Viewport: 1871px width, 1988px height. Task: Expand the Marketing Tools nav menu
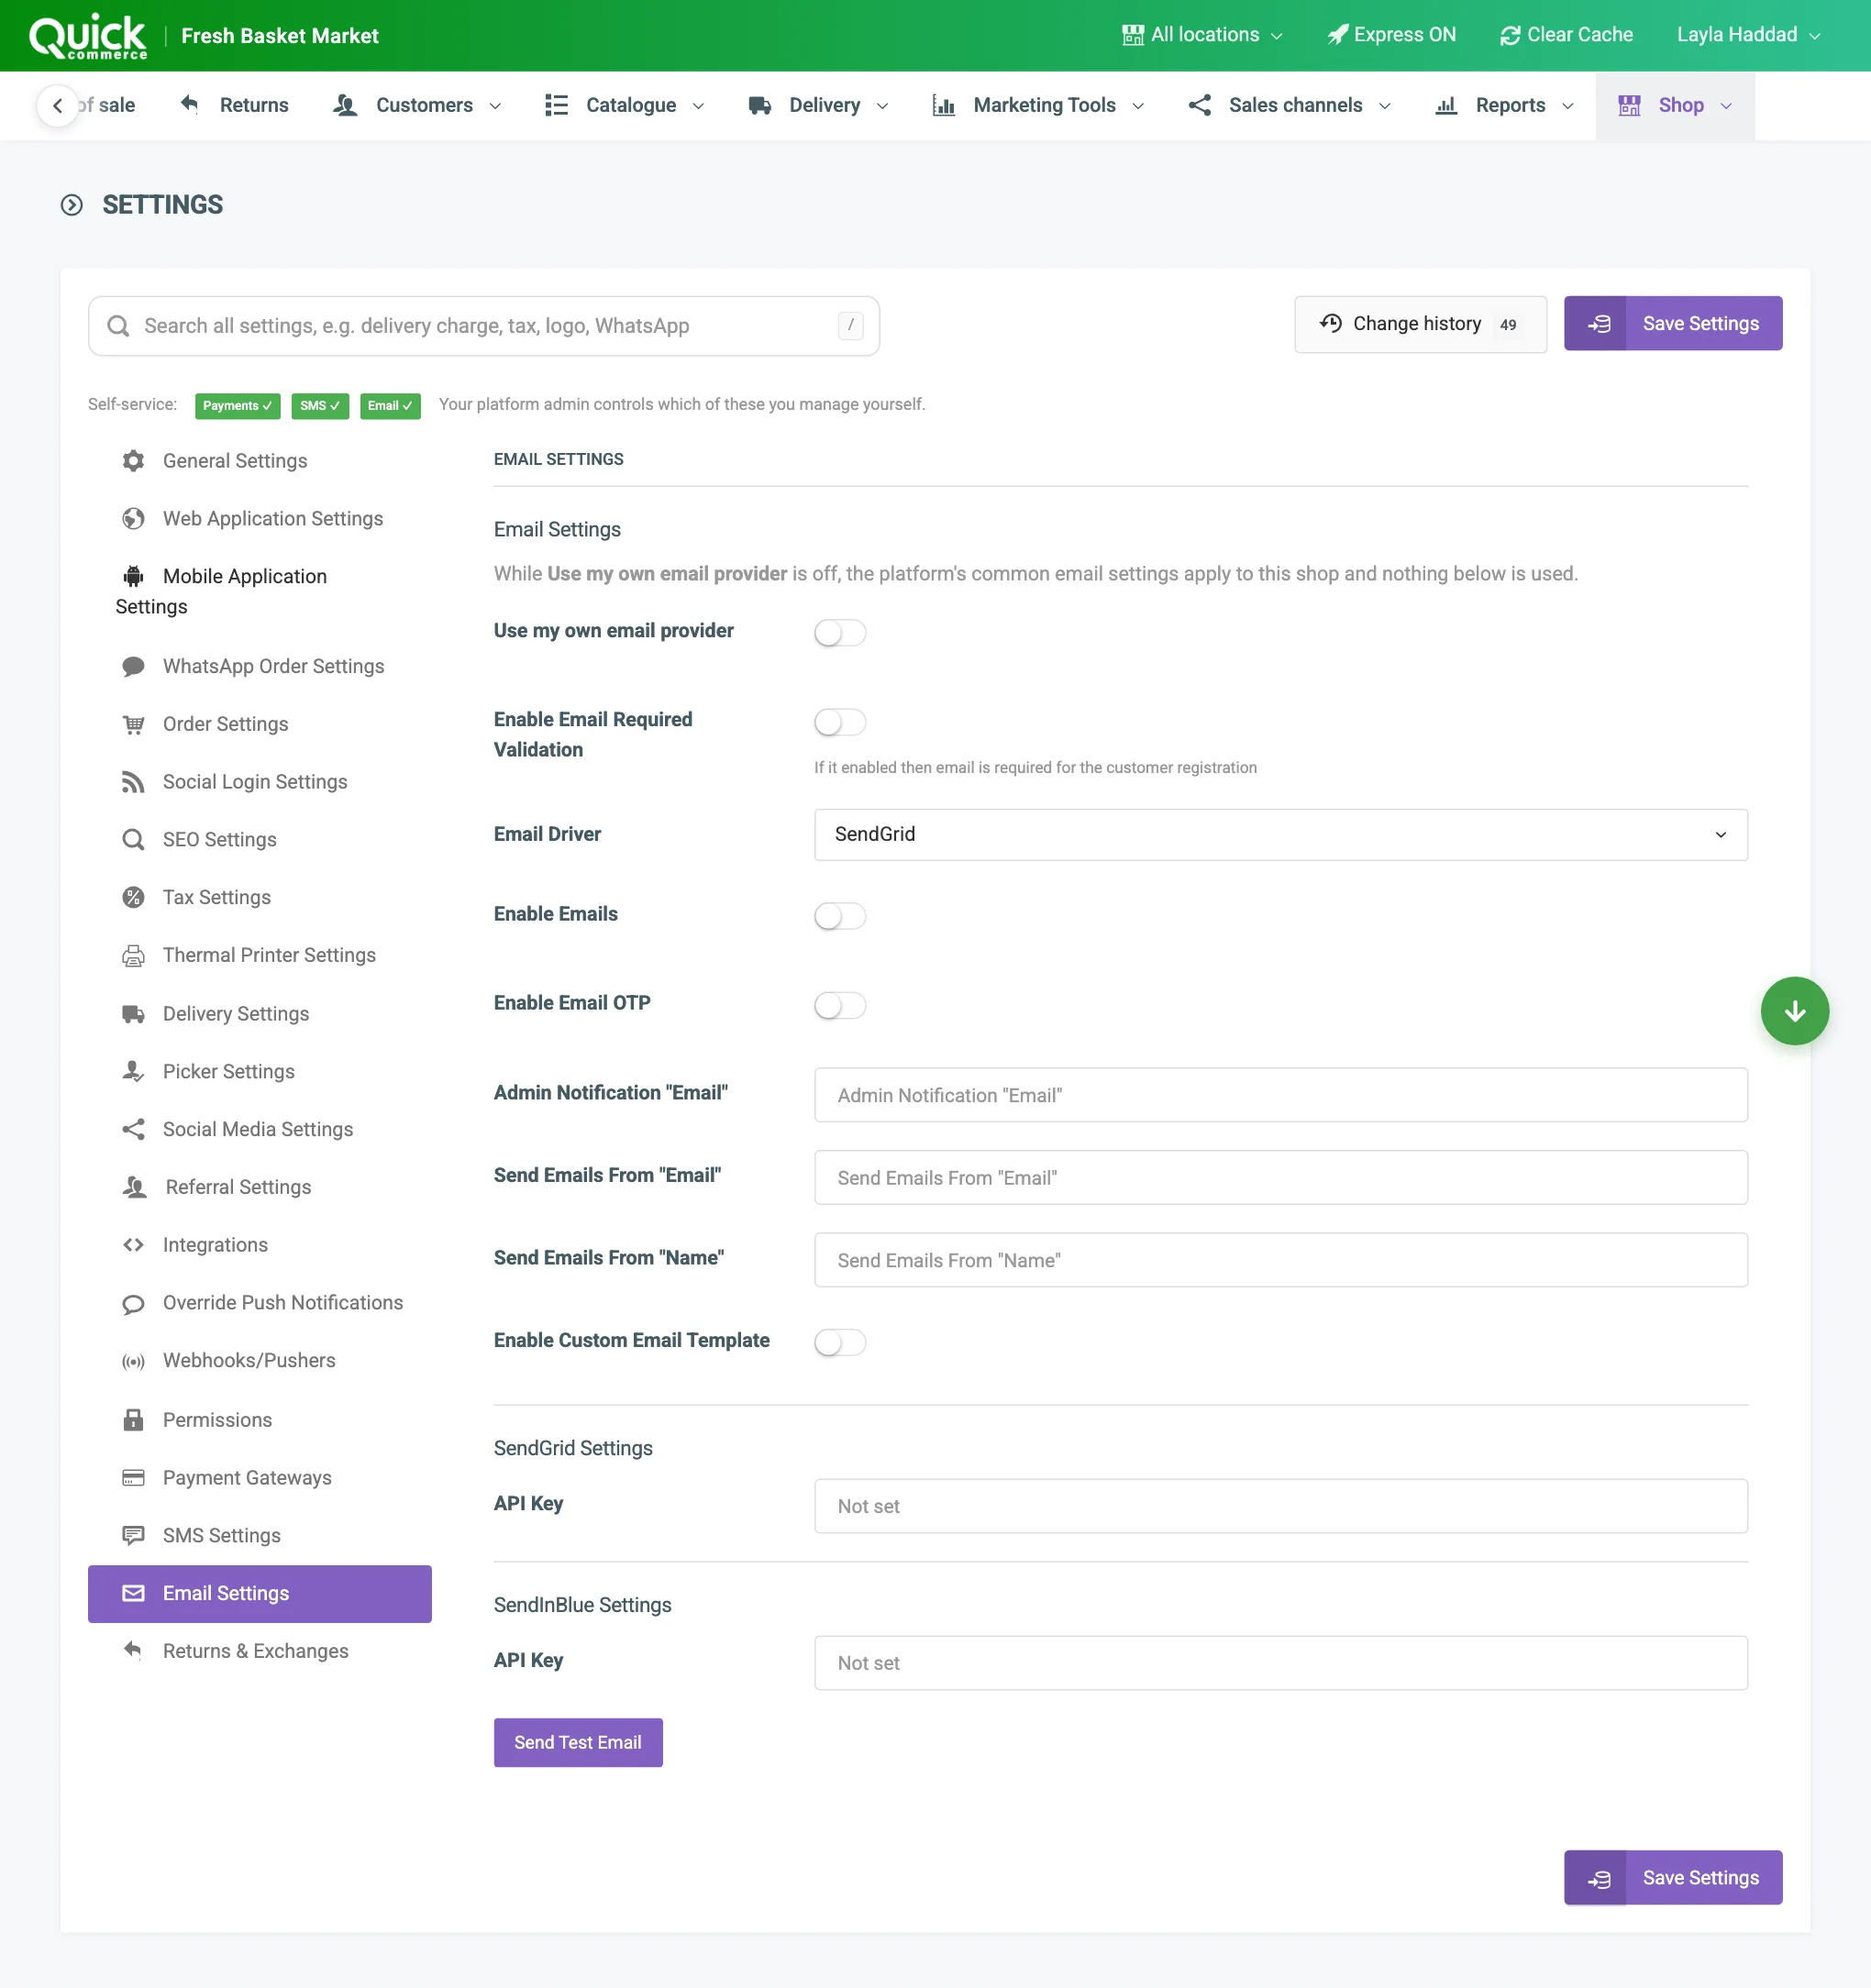1038,106
